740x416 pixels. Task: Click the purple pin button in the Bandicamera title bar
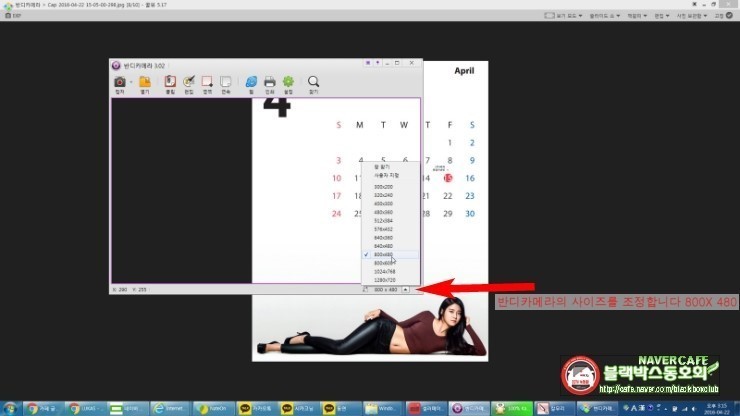pos(378,63)
